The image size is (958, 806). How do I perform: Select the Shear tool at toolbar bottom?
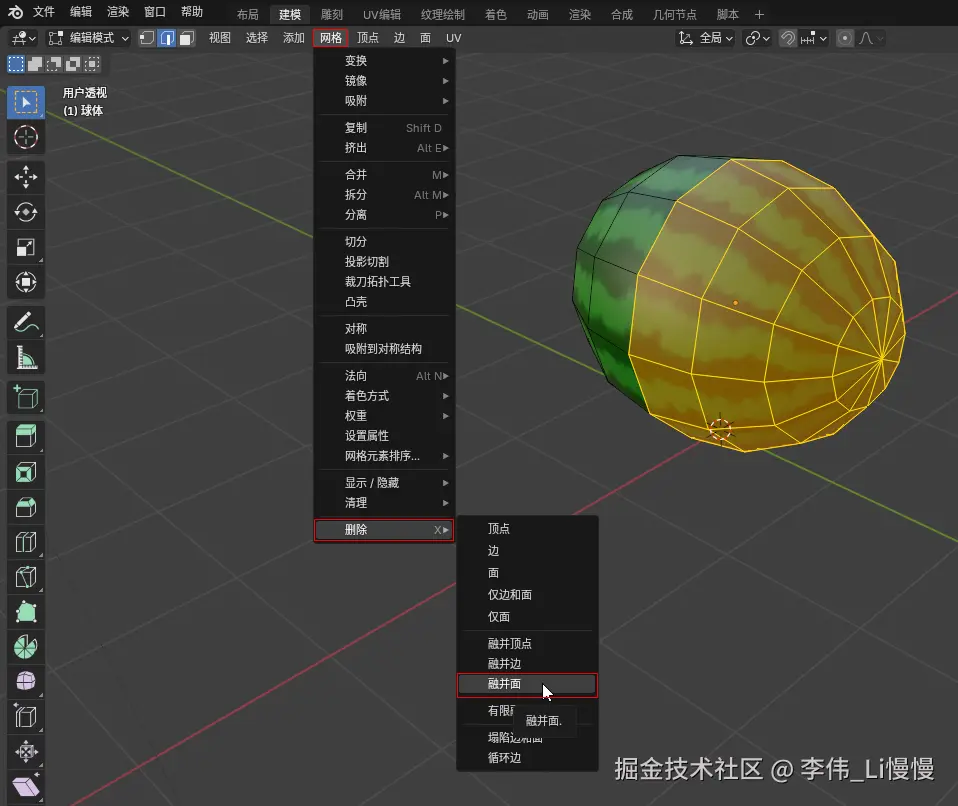click(x=26, y=786)
